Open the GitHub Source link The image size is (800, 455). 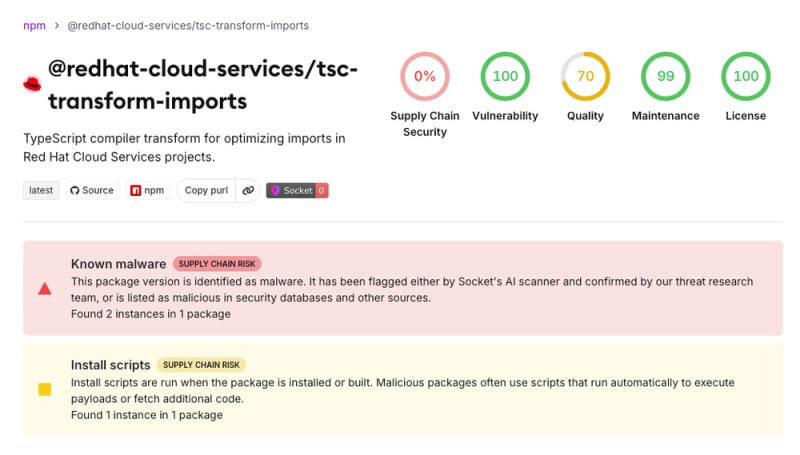click(92, 190)
